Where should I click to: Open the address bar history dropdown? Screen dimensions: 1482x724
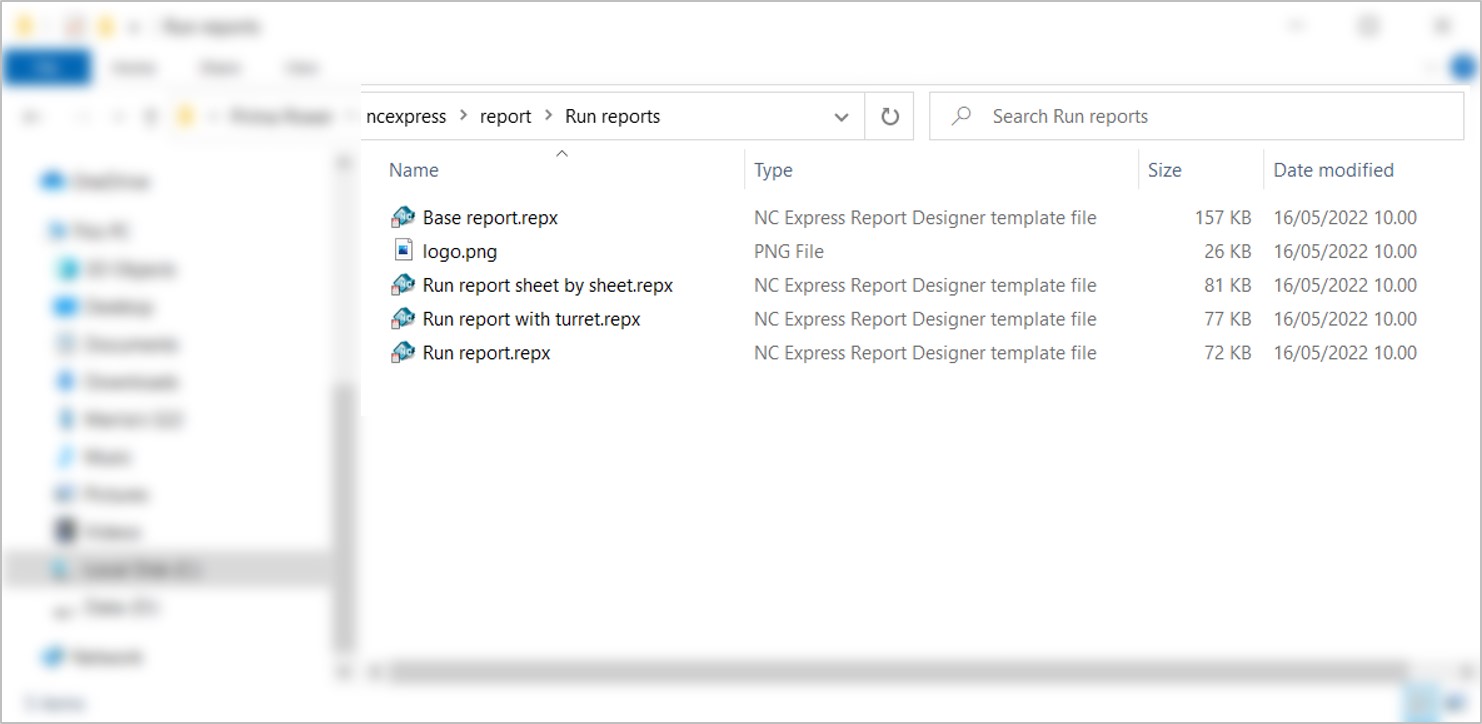click(x=841, y=117)
